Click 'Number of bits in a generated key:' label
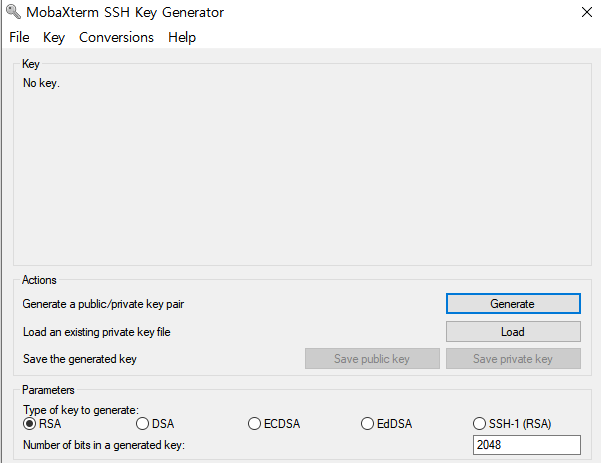 [104, 445]
